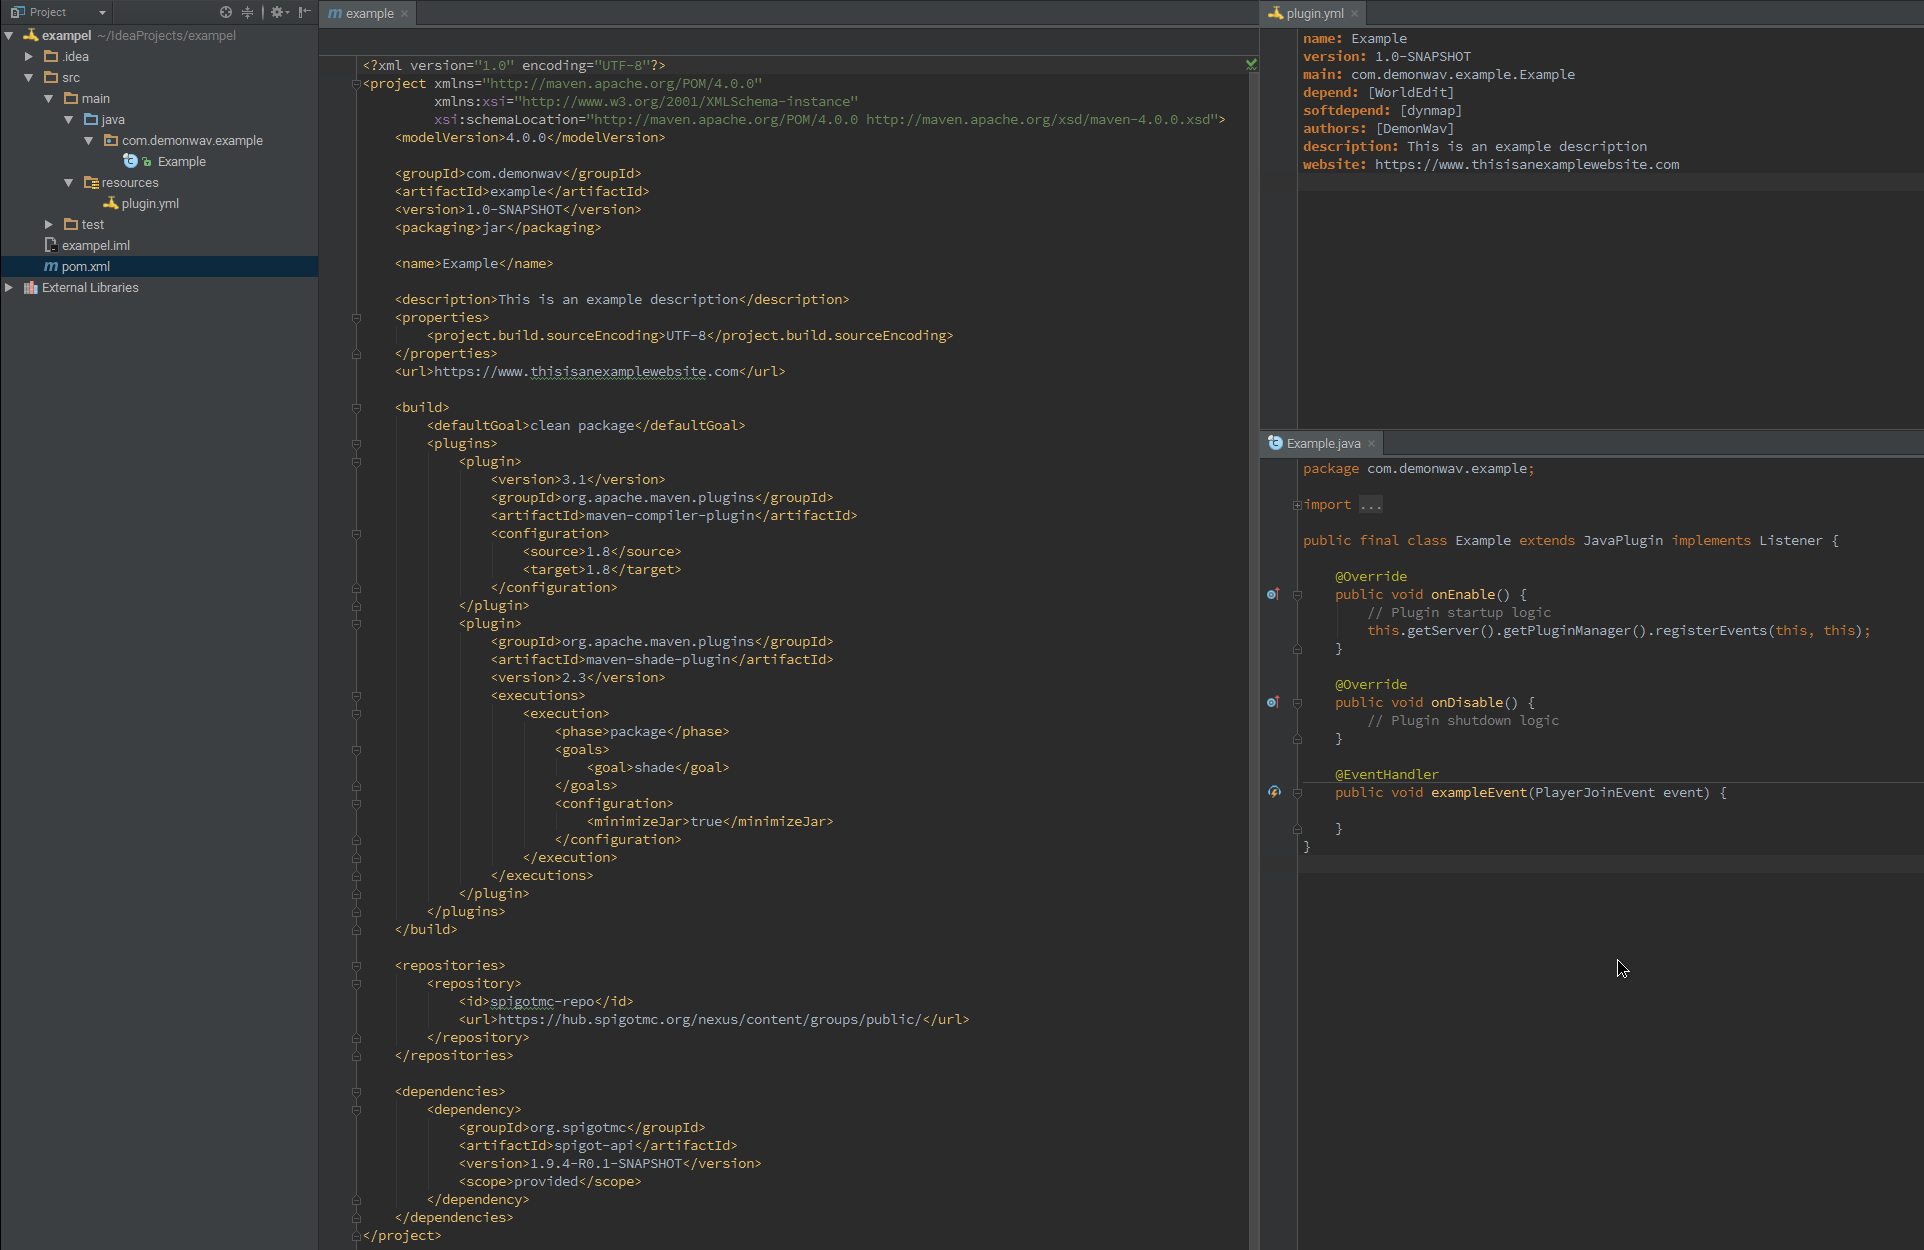Screen dimensions: 1924x1250
Task: Click the green inspection checkmark indicator
Action: 1251,64
